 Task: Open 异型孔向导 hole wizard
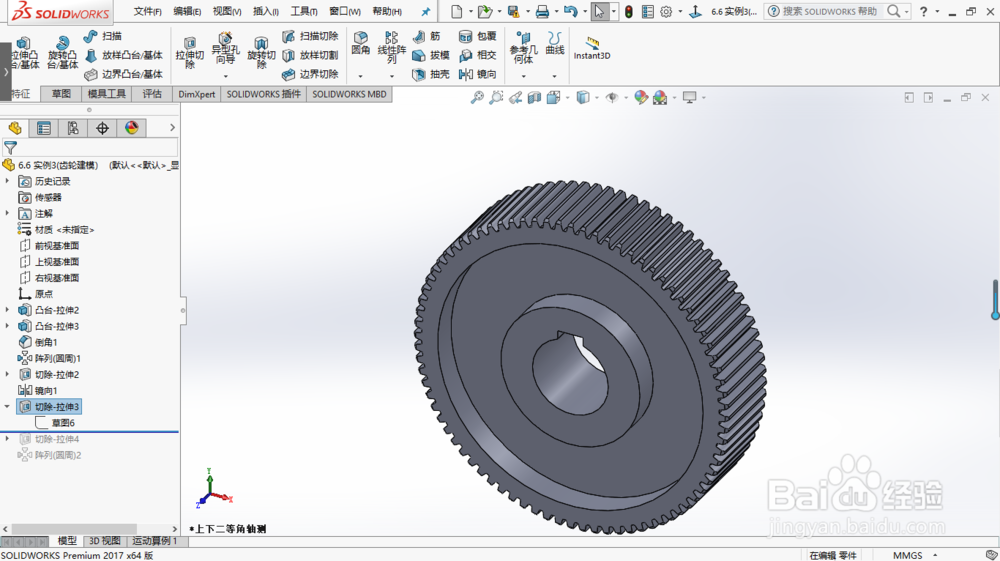(x=225, y=48)
